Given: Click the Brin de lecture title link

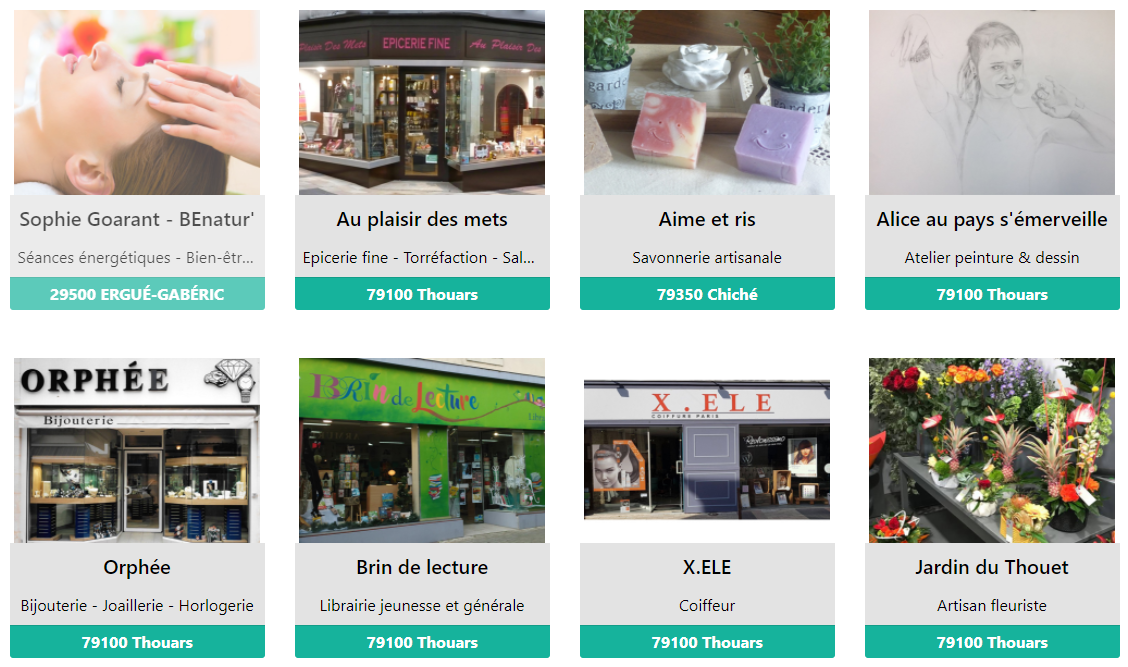Looking at the screenshot, I should point(422,568).
